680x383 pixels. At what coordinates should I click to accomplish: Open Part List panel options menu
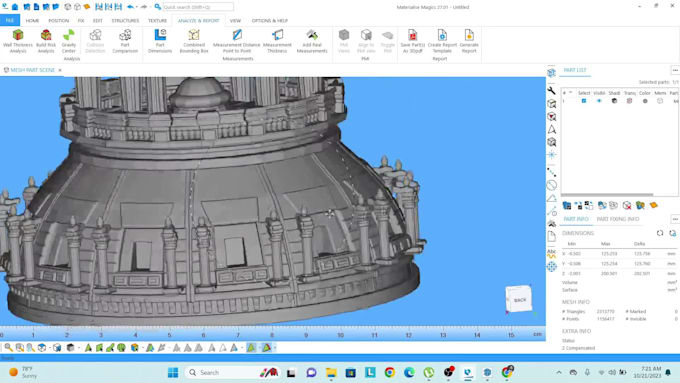[675, 70]
